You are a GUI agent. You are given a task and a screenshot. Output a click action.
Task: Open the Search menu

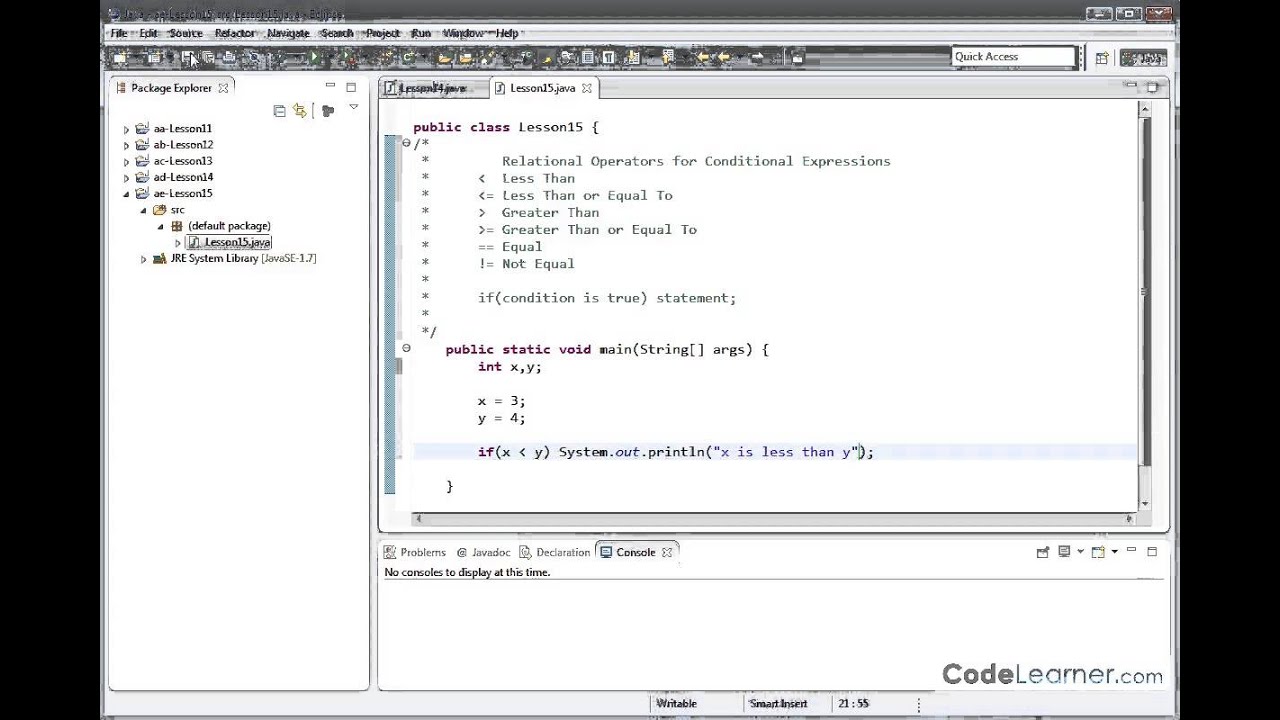tap(337, 33)
